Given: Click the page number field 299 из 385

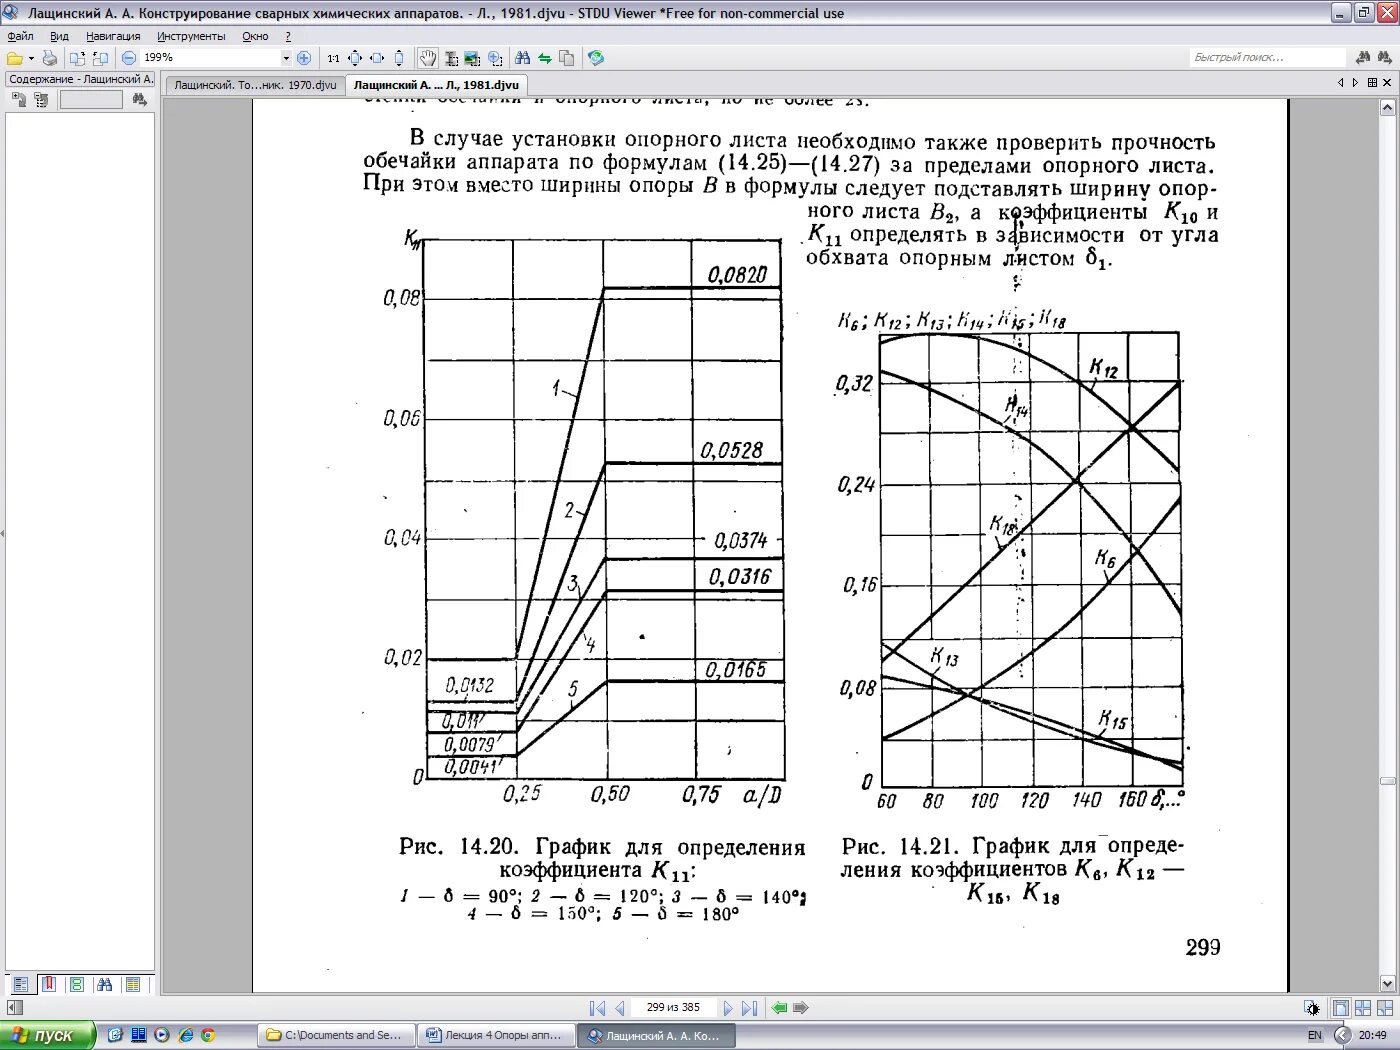Looking at the screenshot, I should tap(673, 1008).
